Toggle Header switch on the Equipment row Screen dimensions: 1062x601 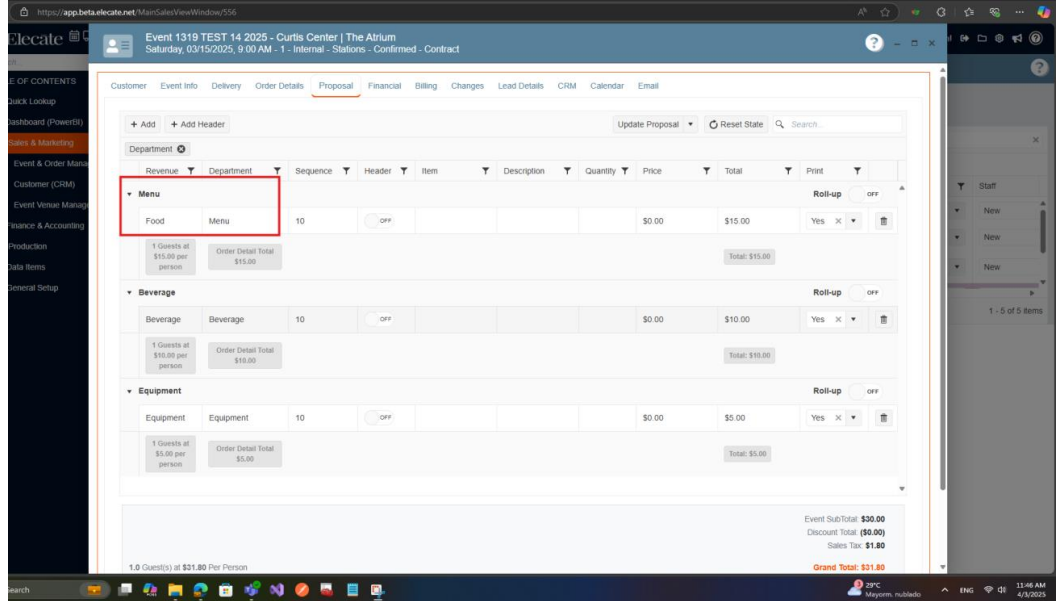[x=379, y=417]
